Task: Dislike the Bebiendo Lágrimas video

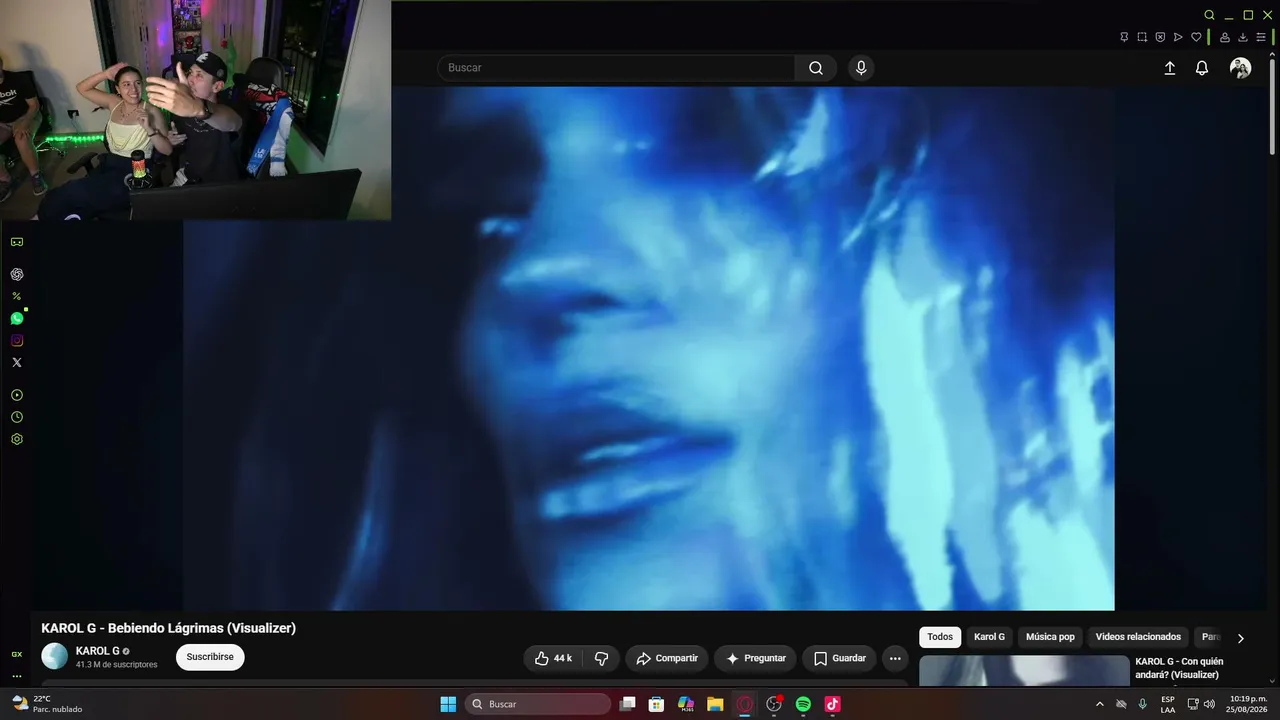Action: [x=601, y=658]
